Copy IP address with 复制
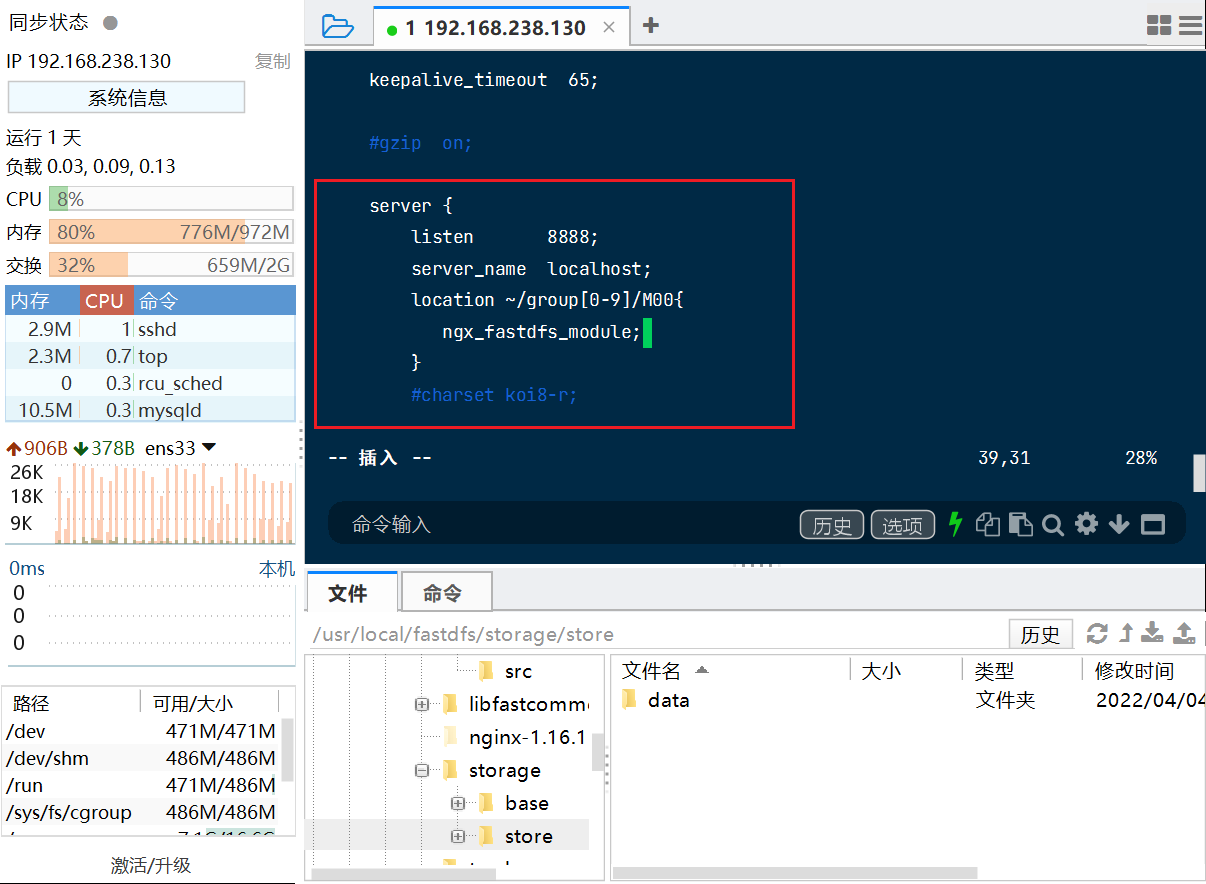1206x884 pixels. pos(272,61)
